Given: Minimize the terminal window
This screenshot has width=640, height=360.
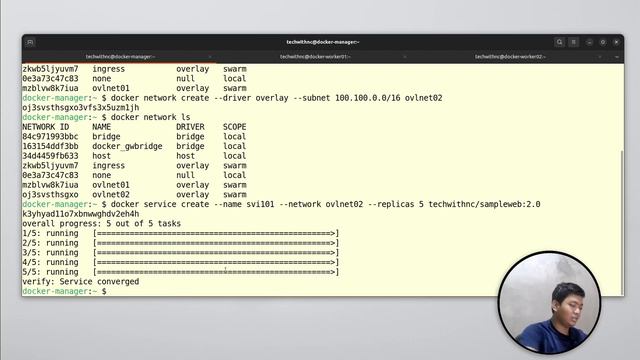Looking at the screenshot, I should pos(589,42).
